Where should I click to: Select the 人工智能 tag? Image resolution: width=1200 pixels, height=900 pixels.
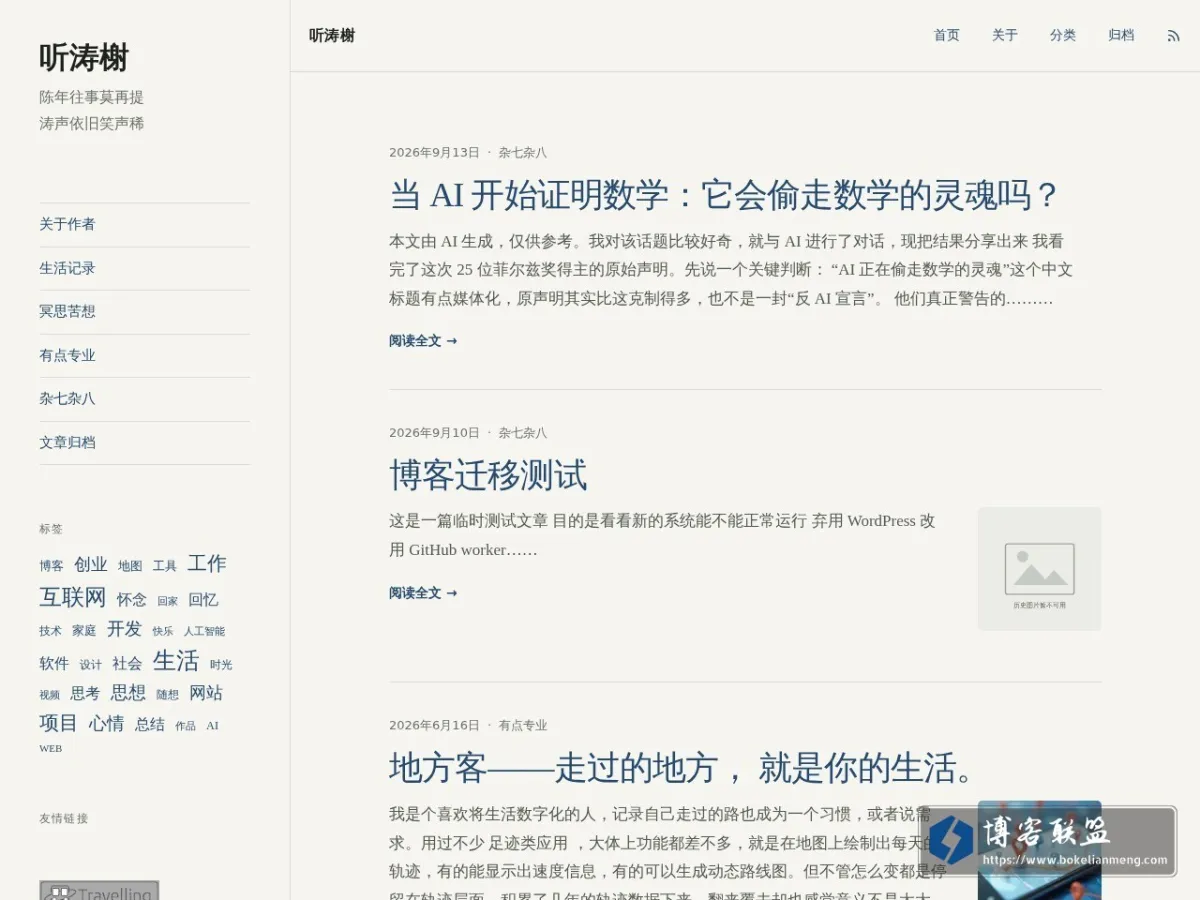[x=204, y=632]
